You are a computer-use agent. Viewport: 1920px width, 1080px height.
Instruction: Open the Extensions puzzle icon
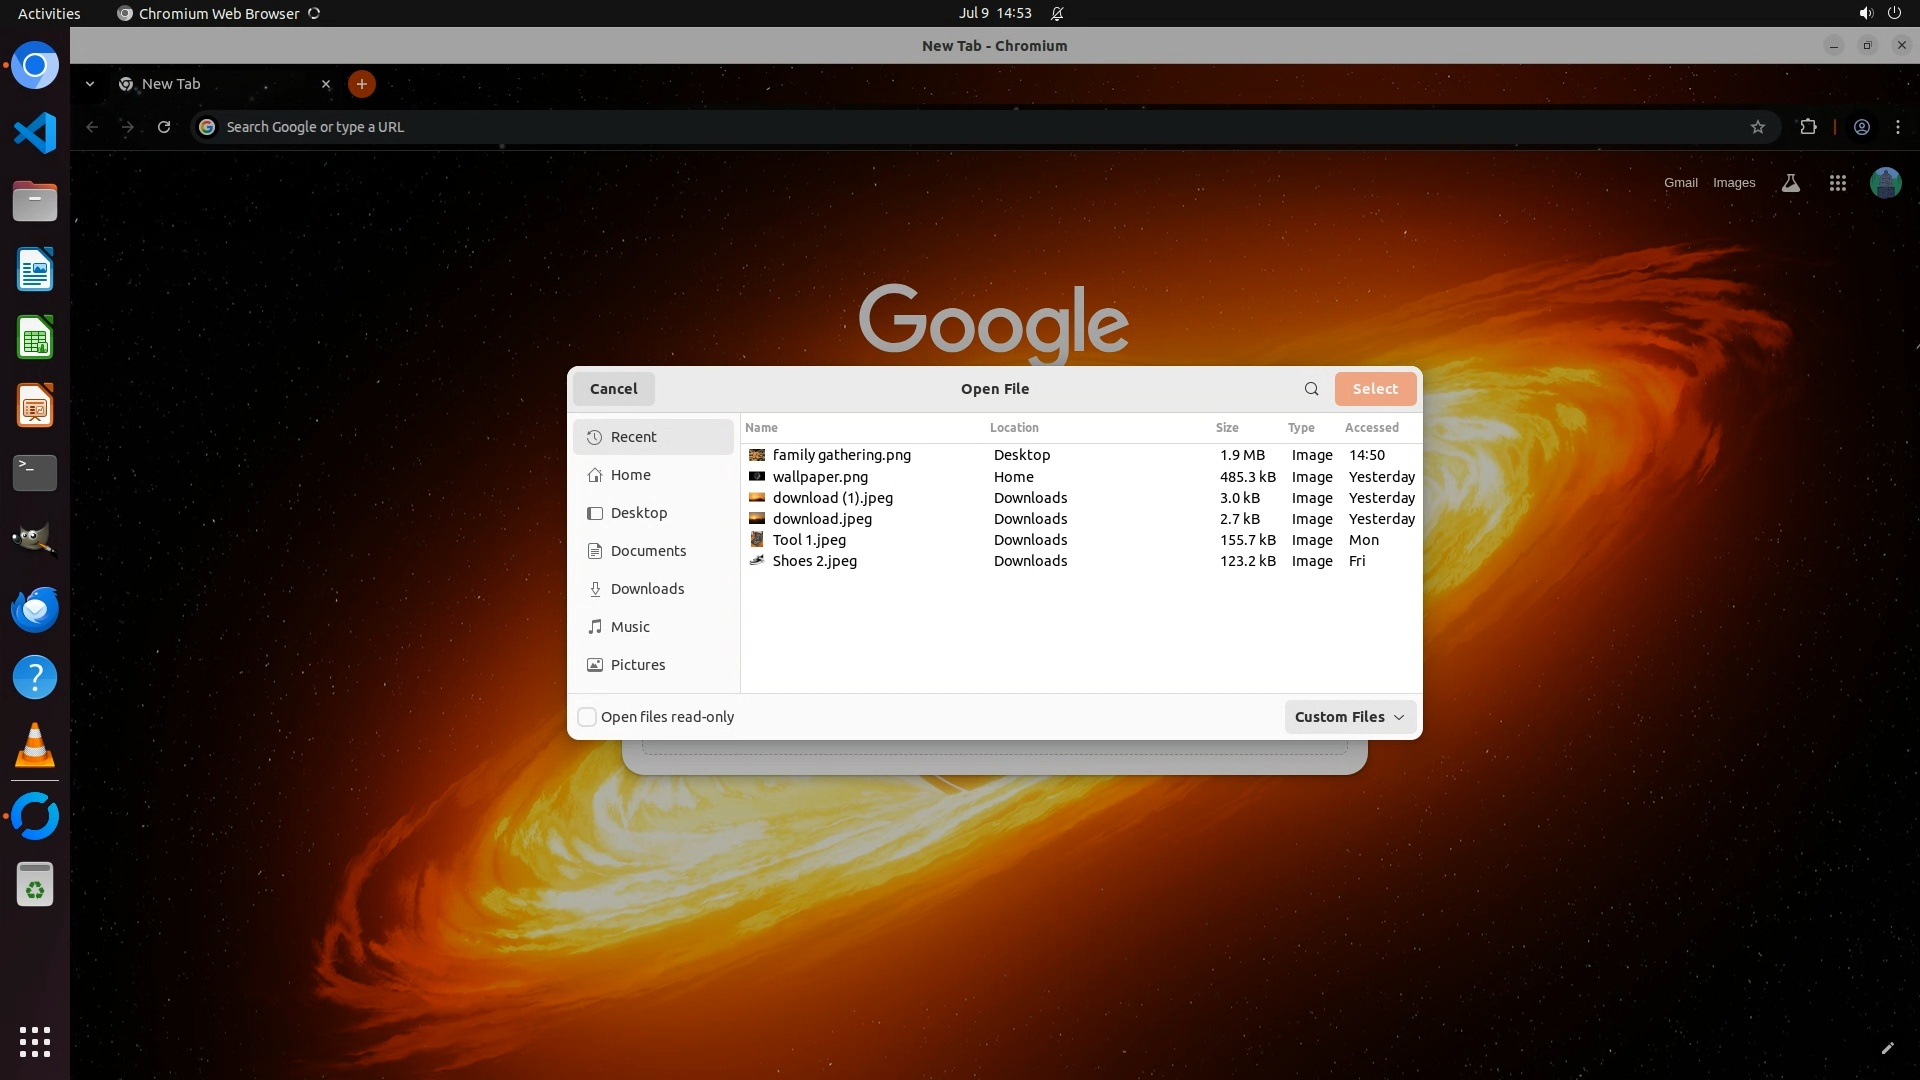pyautogui.click(x=1808, y=127)
